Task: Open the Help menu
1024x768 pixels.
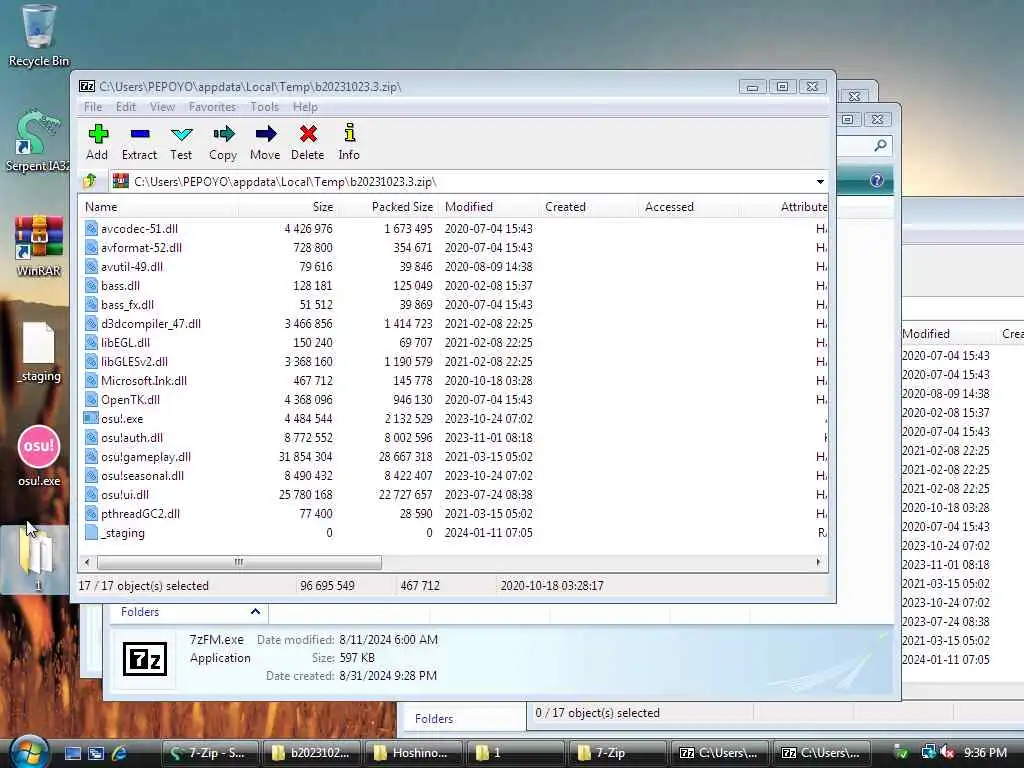Action: click(x=305, y=106)
